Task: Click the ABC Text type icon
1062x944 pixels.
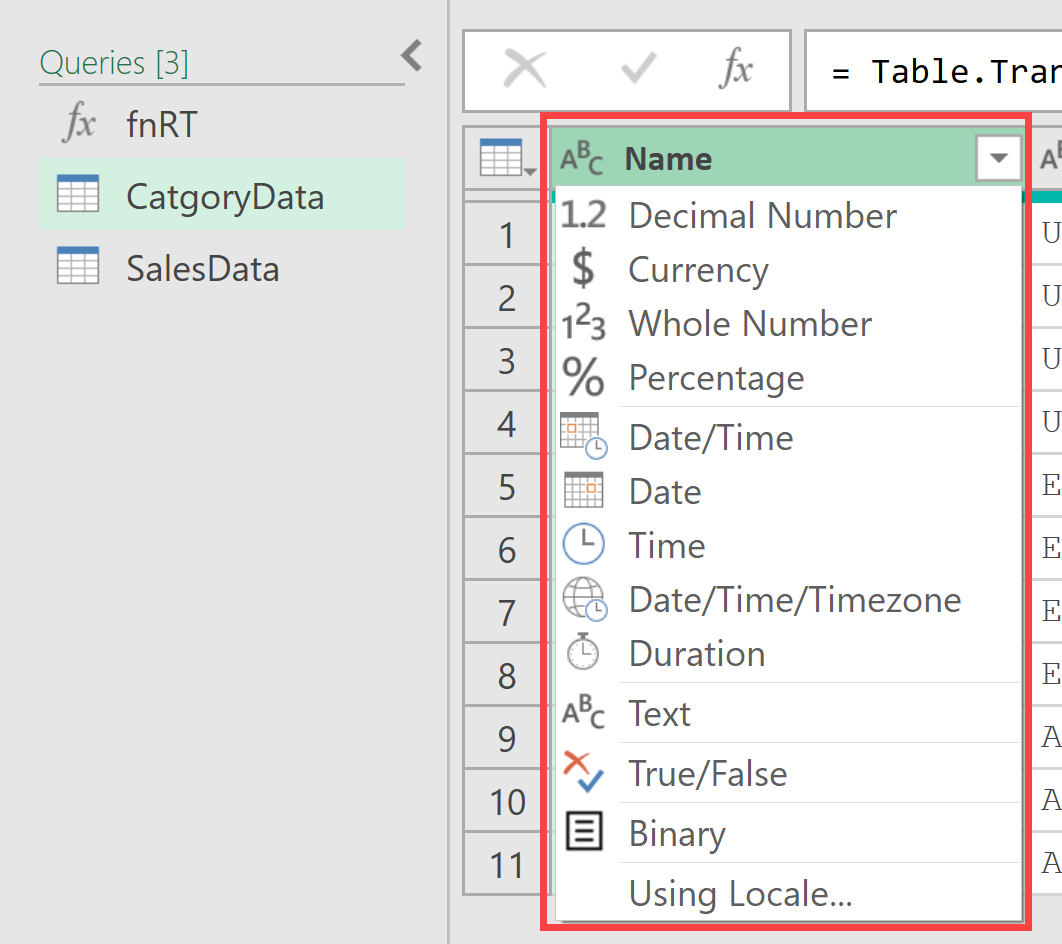Action: click(583, 712)
